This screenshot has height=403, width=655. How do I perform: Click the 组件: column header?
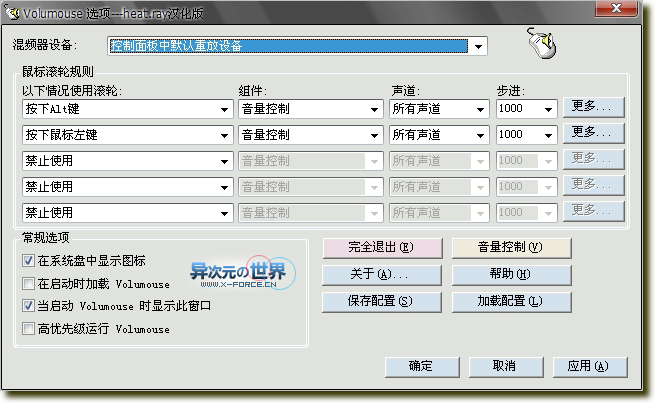pos(253,90)
